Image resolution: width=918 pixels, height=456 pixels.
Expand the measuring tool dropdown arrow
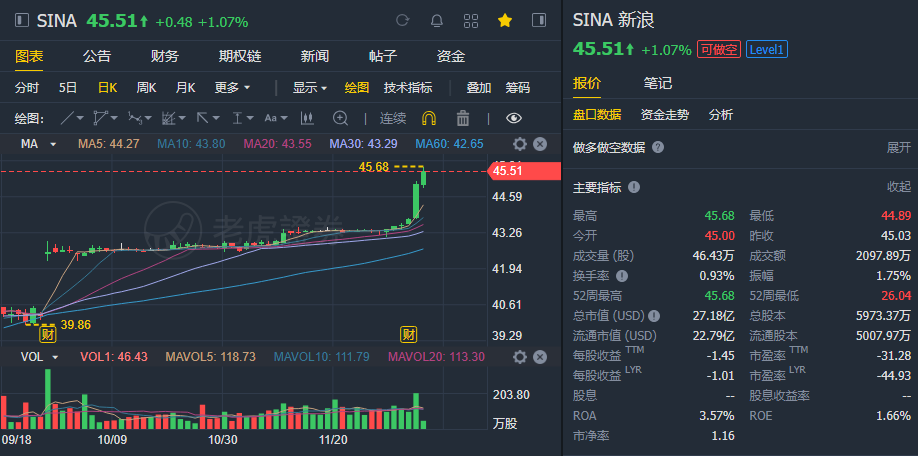(x=250, y=118)
